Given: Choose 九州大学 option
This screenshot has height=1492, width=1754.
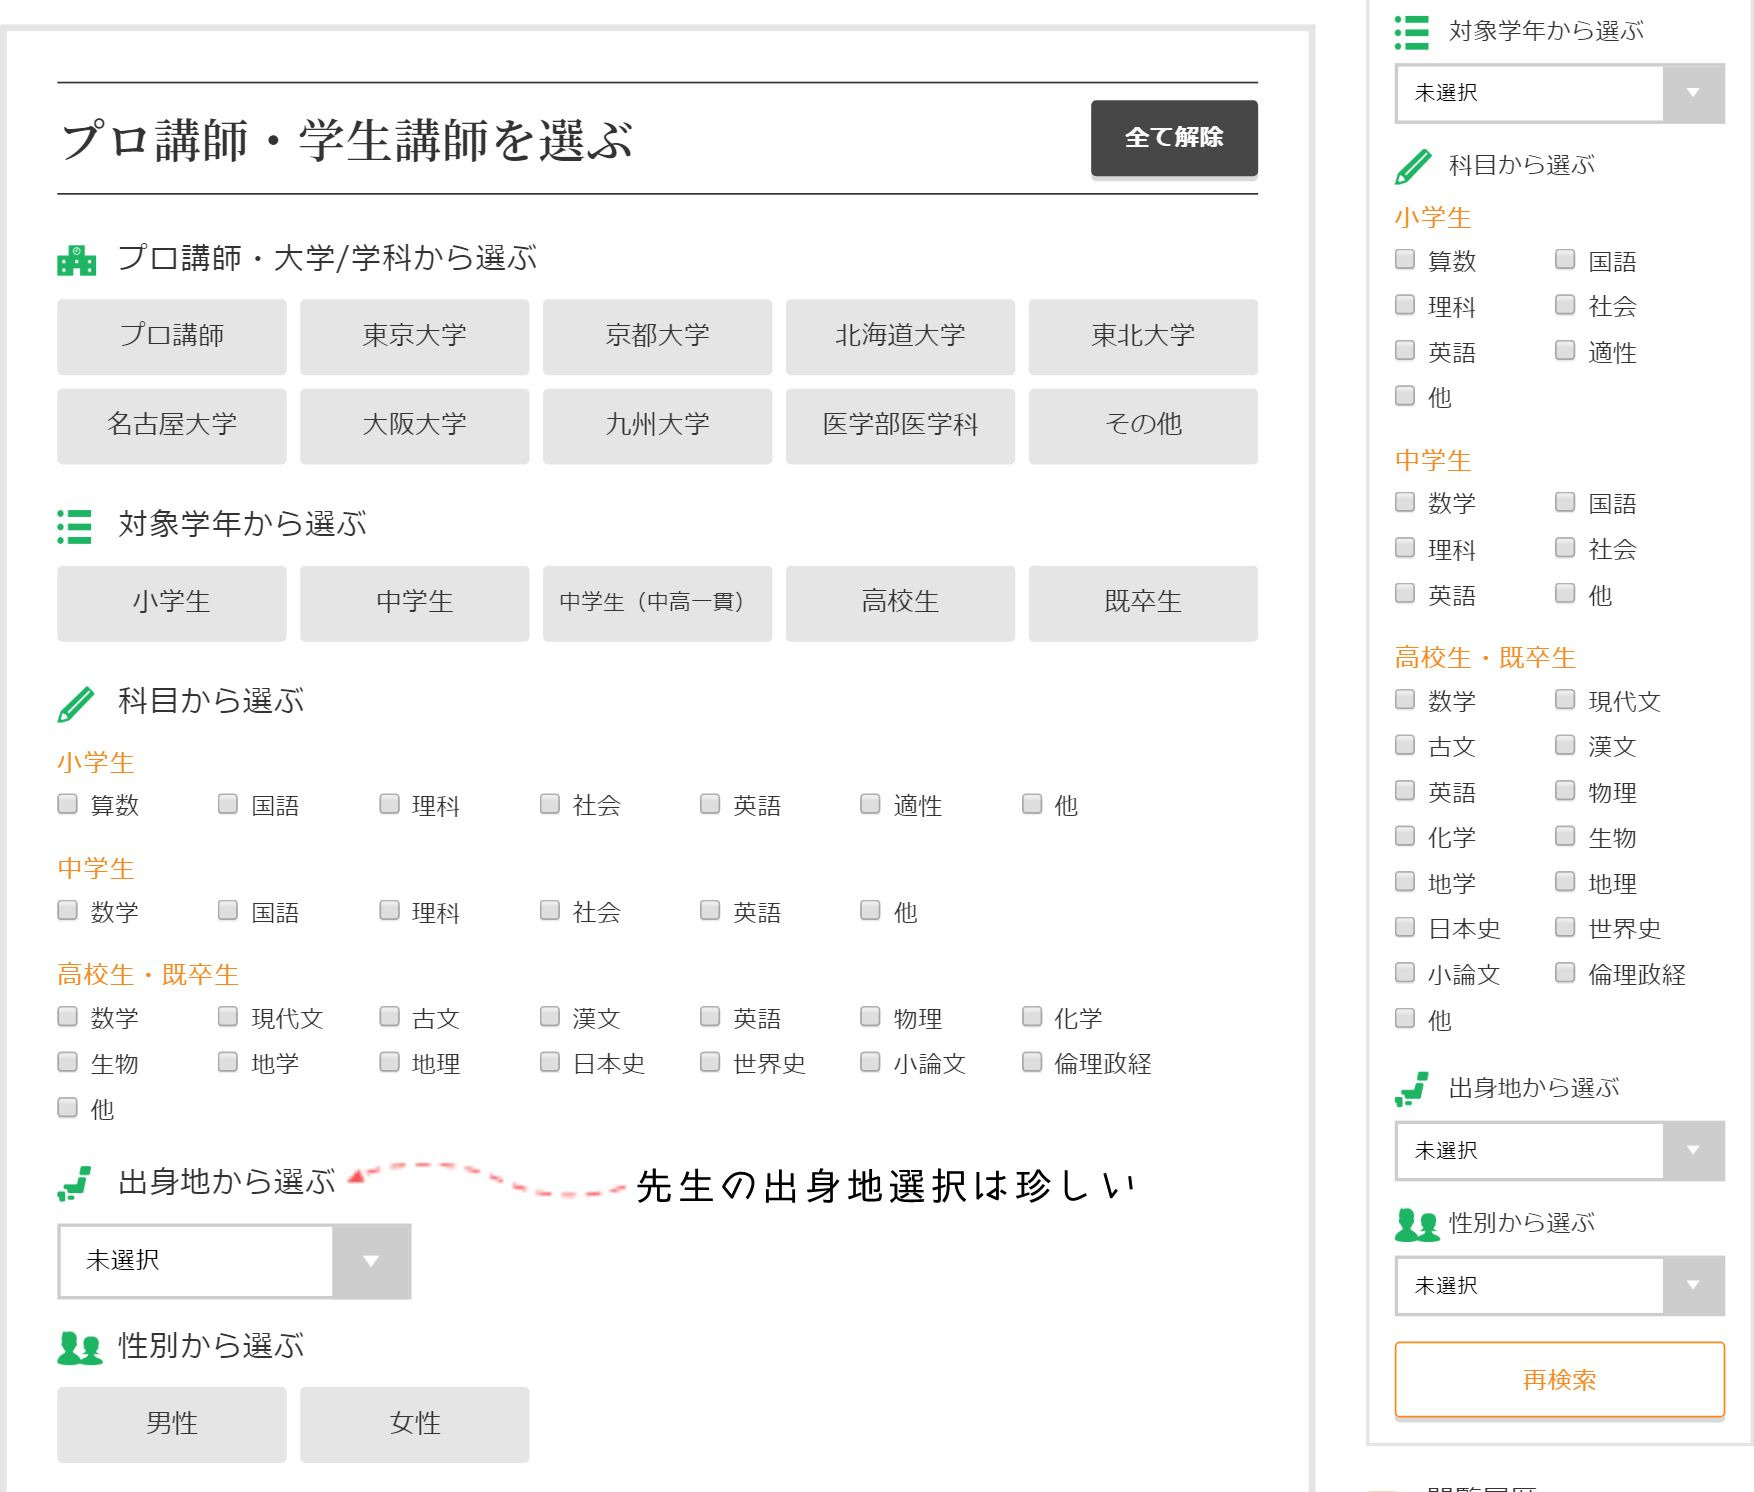Looking at the screenshot, I should 658,426.
